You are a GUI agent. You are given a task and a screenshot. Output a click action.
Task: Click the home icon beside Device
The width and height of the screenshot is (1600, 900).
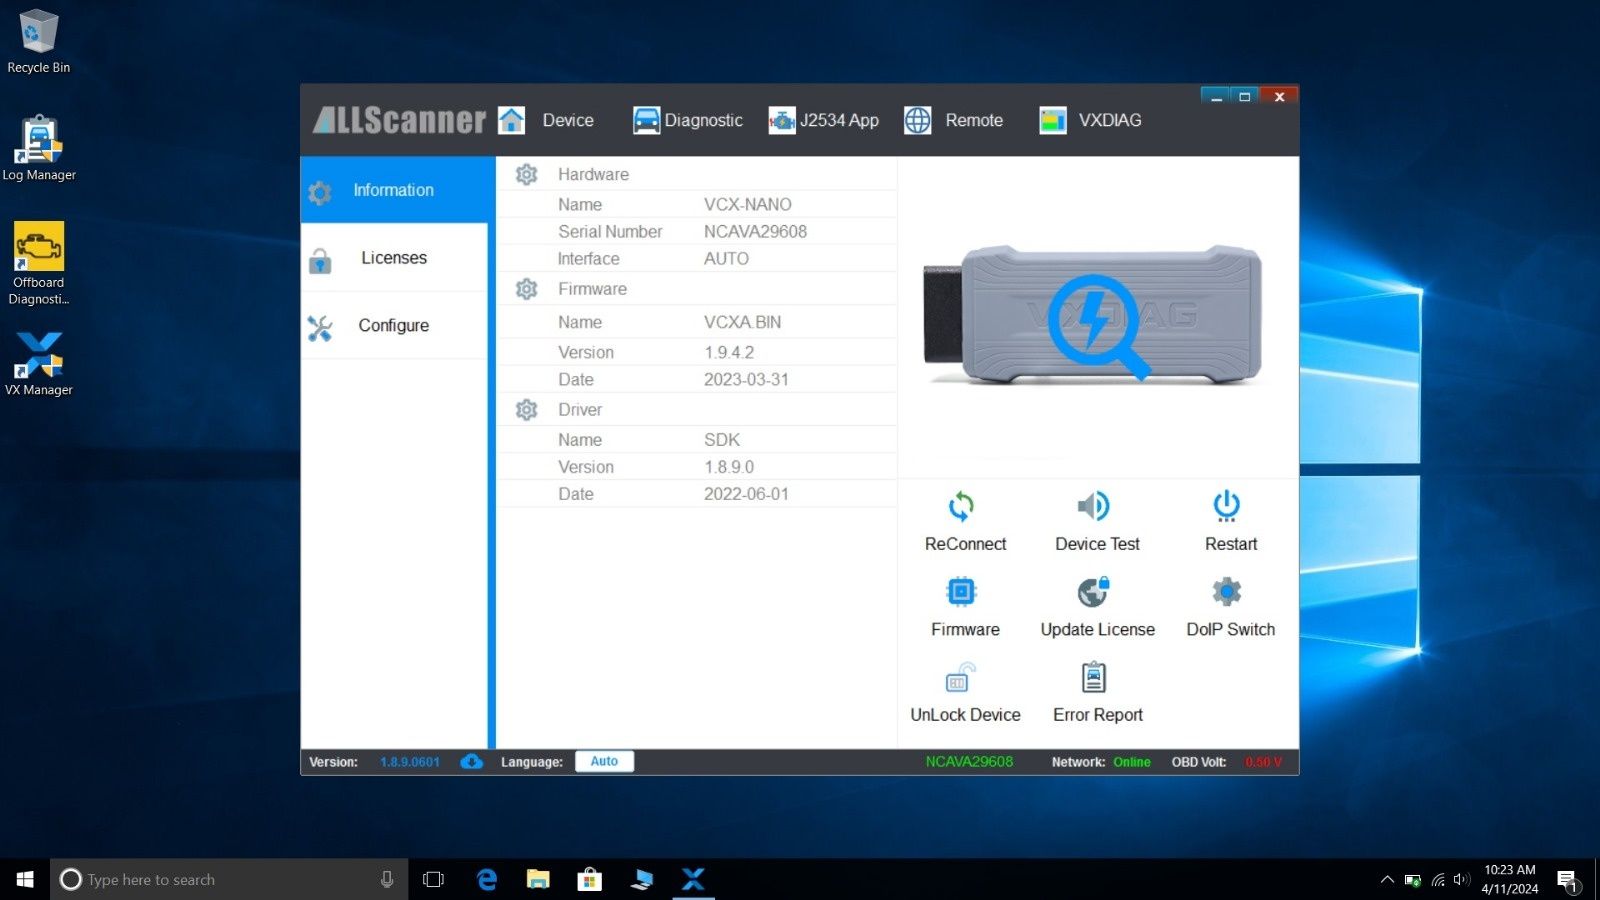pos(511,120)
